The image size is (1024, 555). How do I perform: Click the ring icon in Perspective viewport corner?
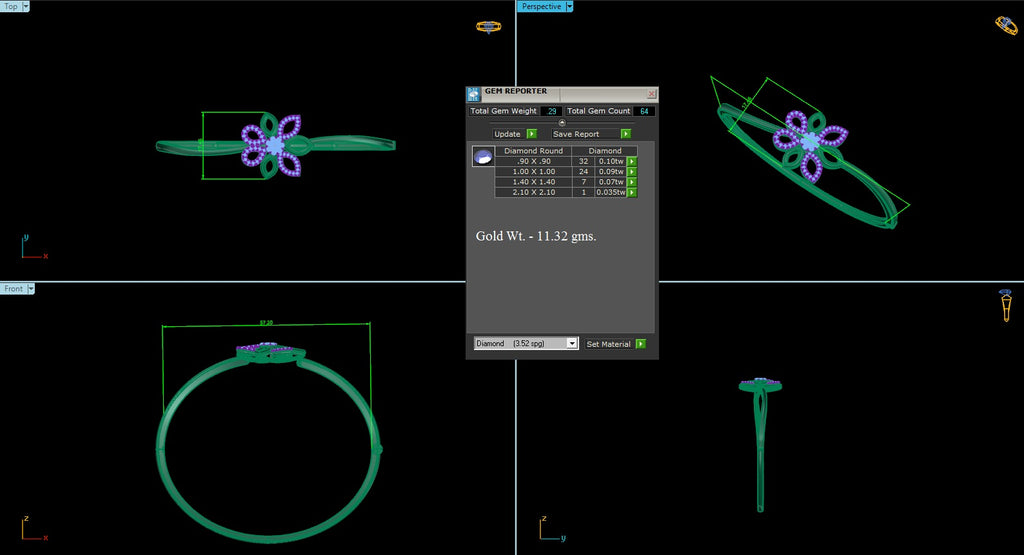(x=1006, y=25)
